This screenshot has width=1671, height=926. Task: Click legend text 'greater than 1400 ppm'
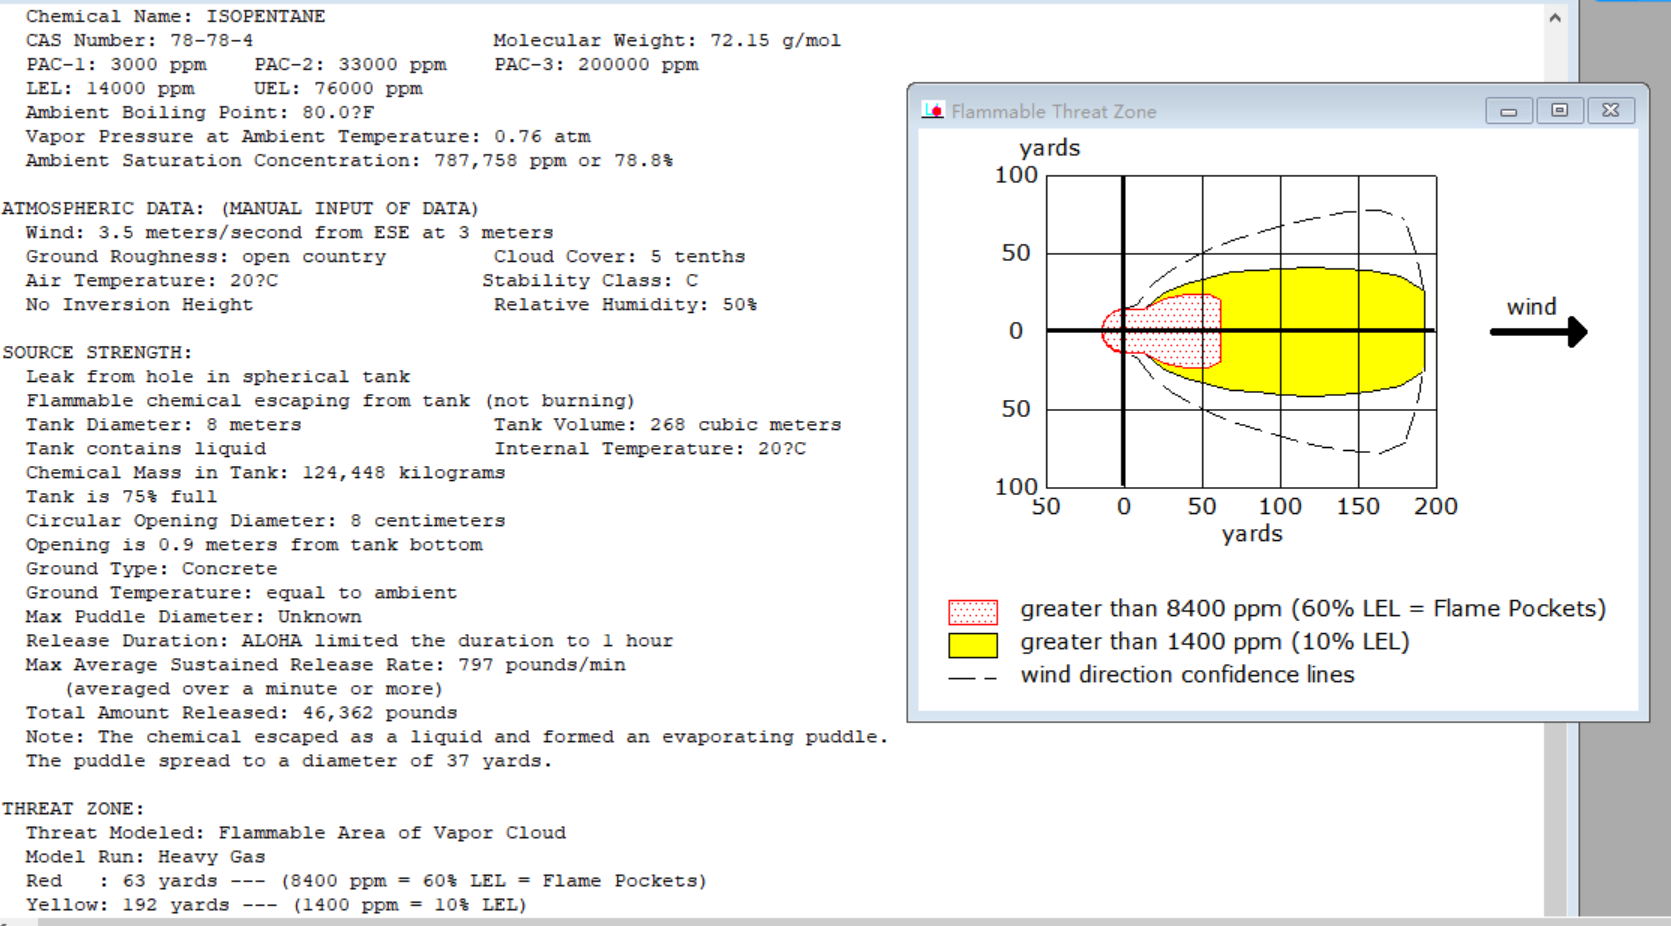coord(1215,642)
